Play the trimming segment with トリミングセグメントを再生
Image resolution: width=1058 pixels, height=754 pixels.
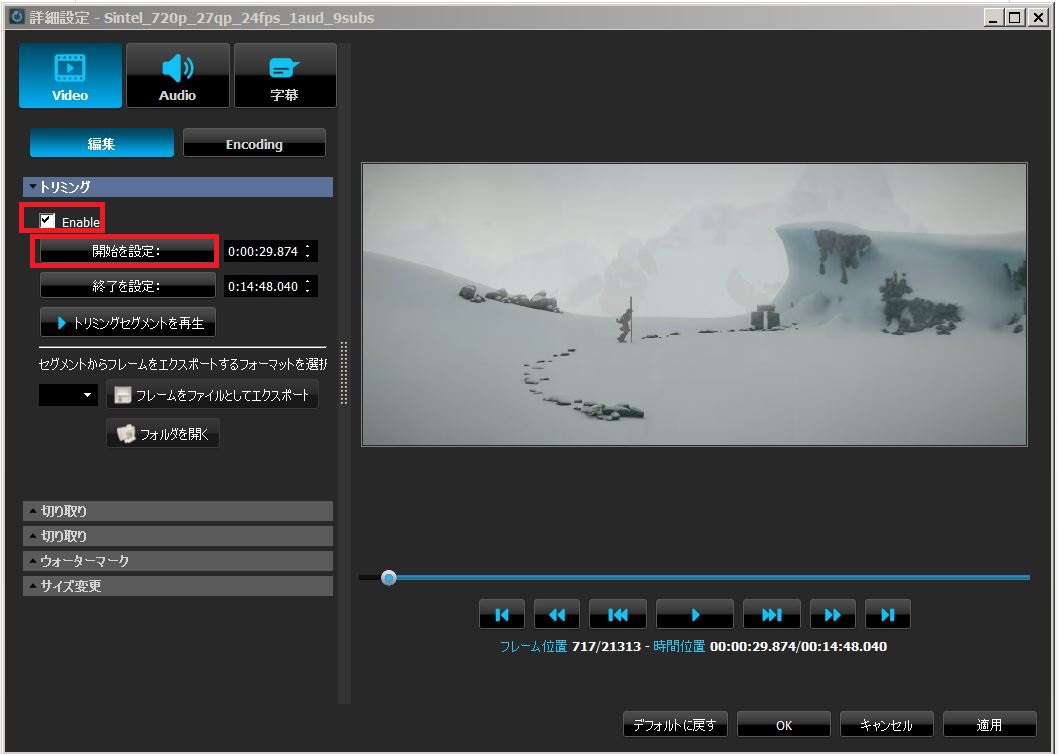coord(128,323)
